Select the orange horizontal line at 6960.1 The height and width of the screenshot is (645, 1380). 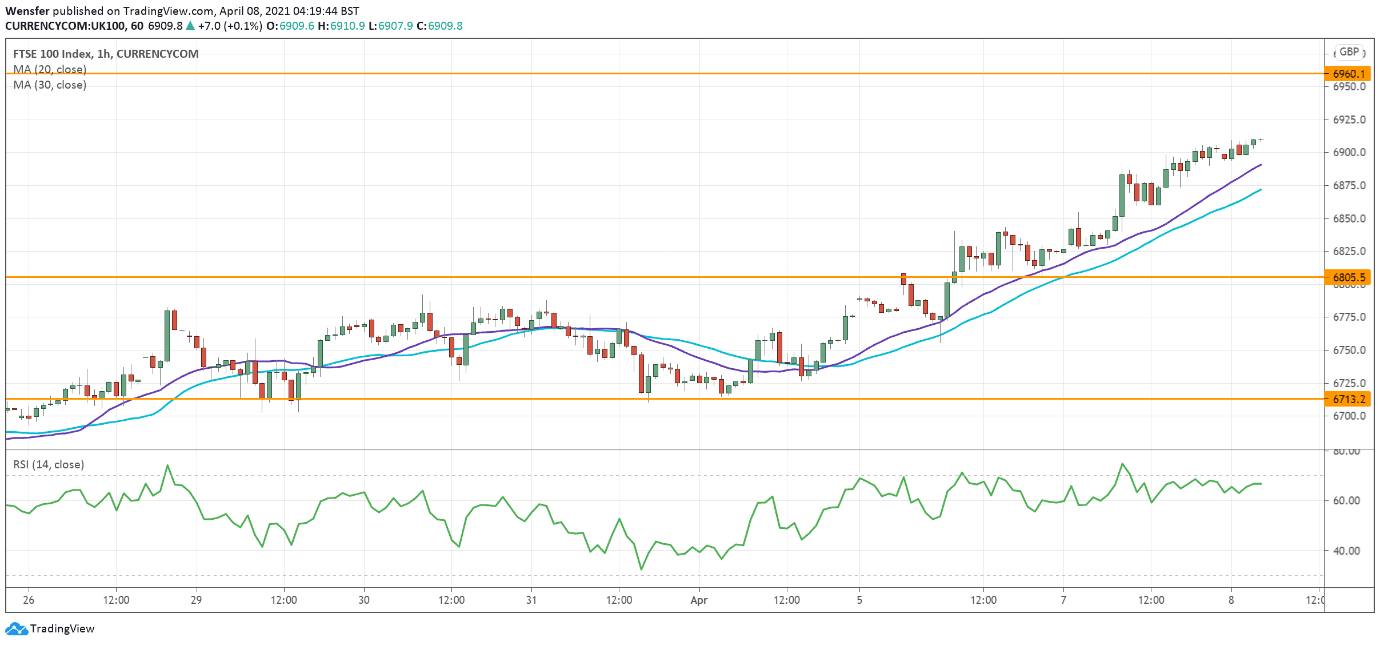pos(600,74)
